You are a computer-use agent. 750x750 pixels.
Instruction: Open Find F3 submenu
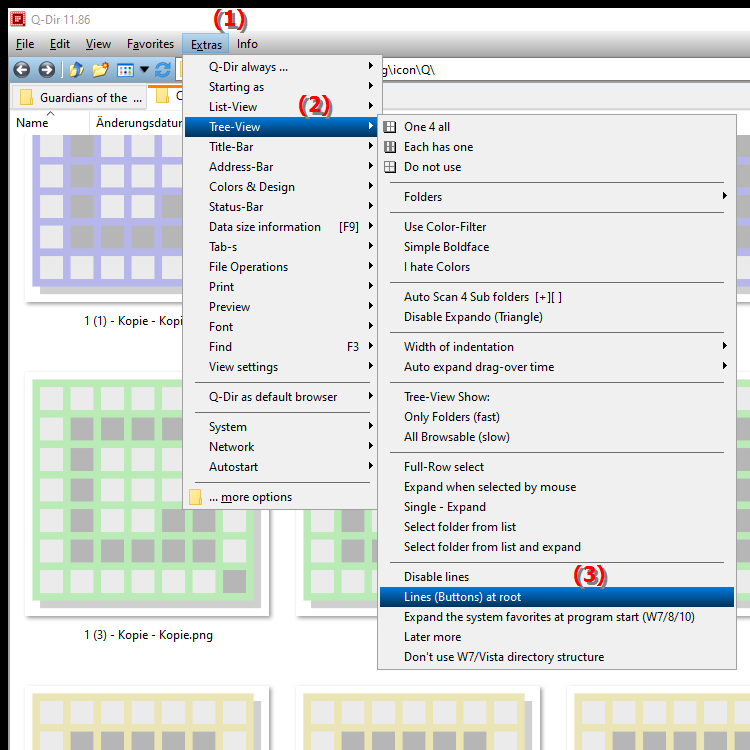[x=281, y=347]
